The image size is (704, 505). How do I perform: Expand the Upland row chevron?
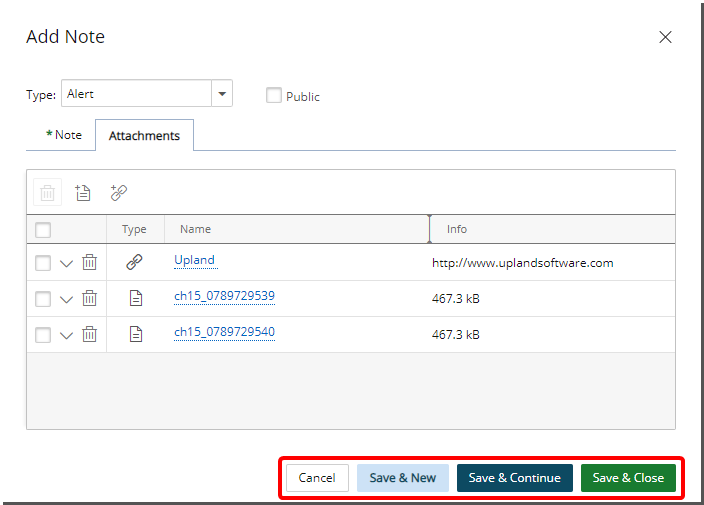tap(66, 263)
